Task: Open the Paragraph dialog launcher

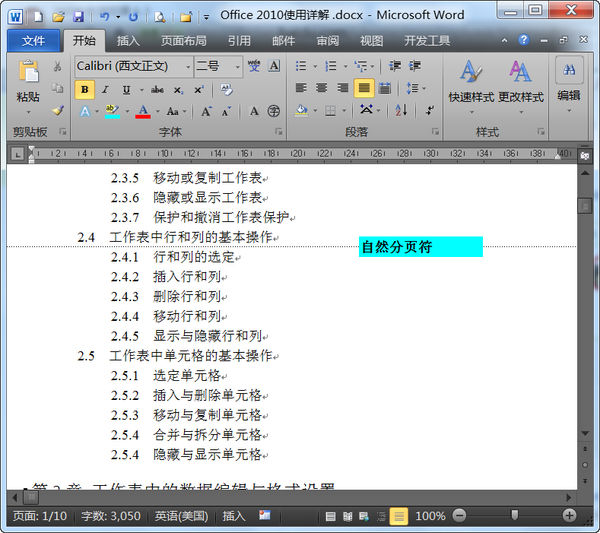Action: click(x=435, y=132)
